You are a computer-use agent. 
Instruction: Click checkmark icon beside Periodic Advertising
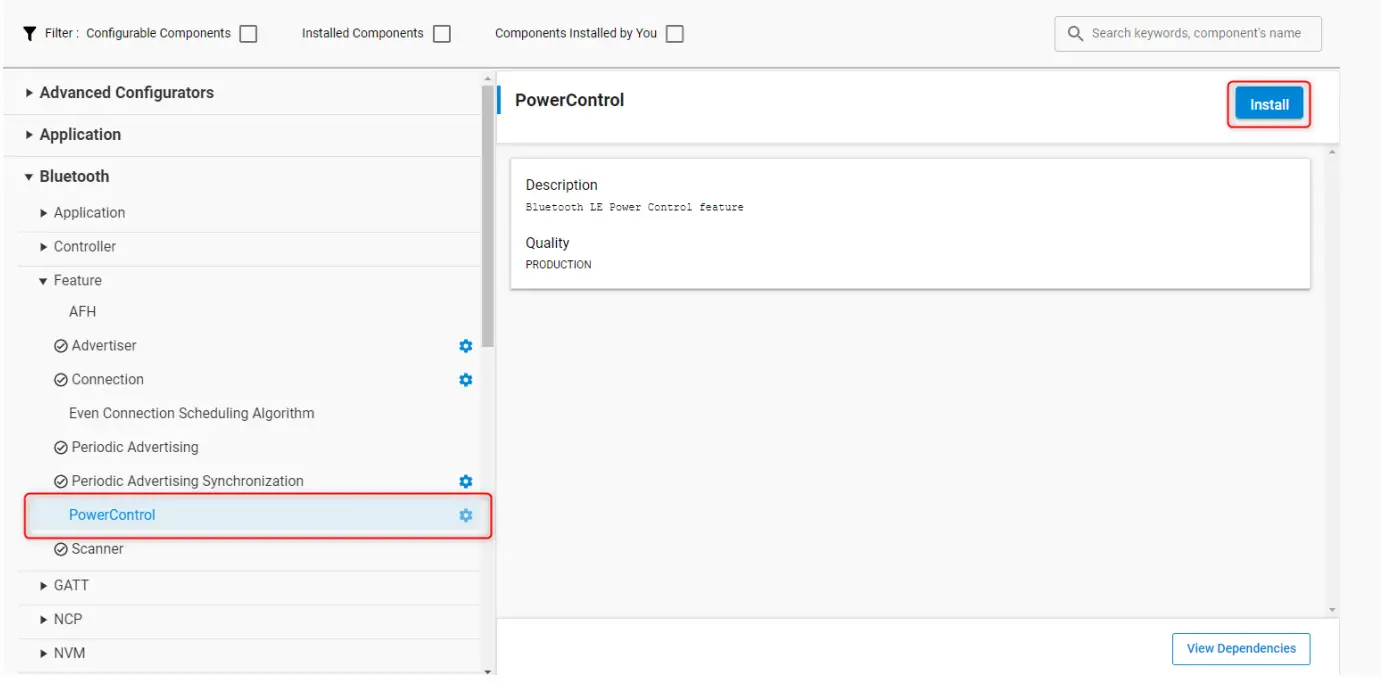point(61,448)
